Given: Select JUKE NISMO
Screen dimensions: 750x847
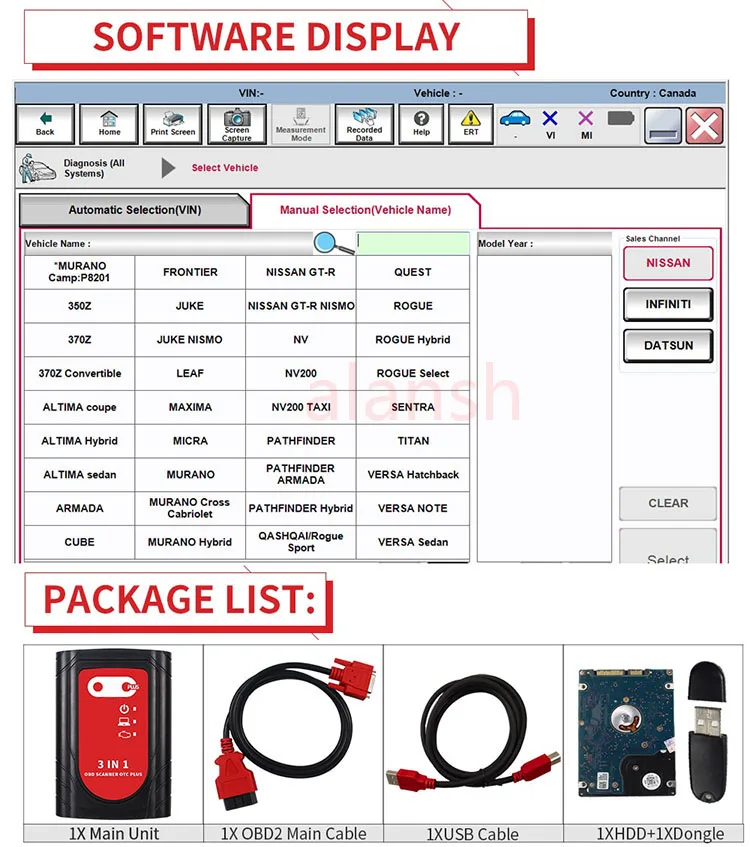Looking at the screenshot, I should [190, 340].
